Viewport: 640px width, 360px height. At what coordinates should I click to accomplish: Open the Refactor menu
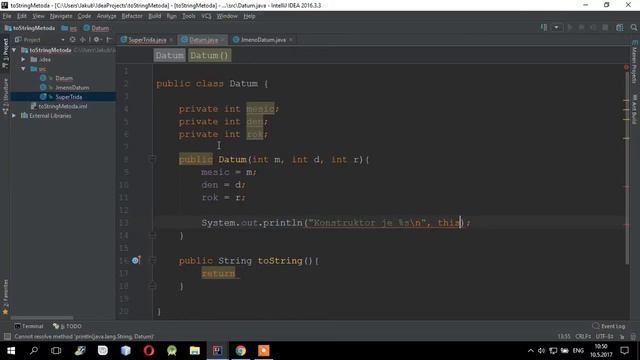coord(132,16)
